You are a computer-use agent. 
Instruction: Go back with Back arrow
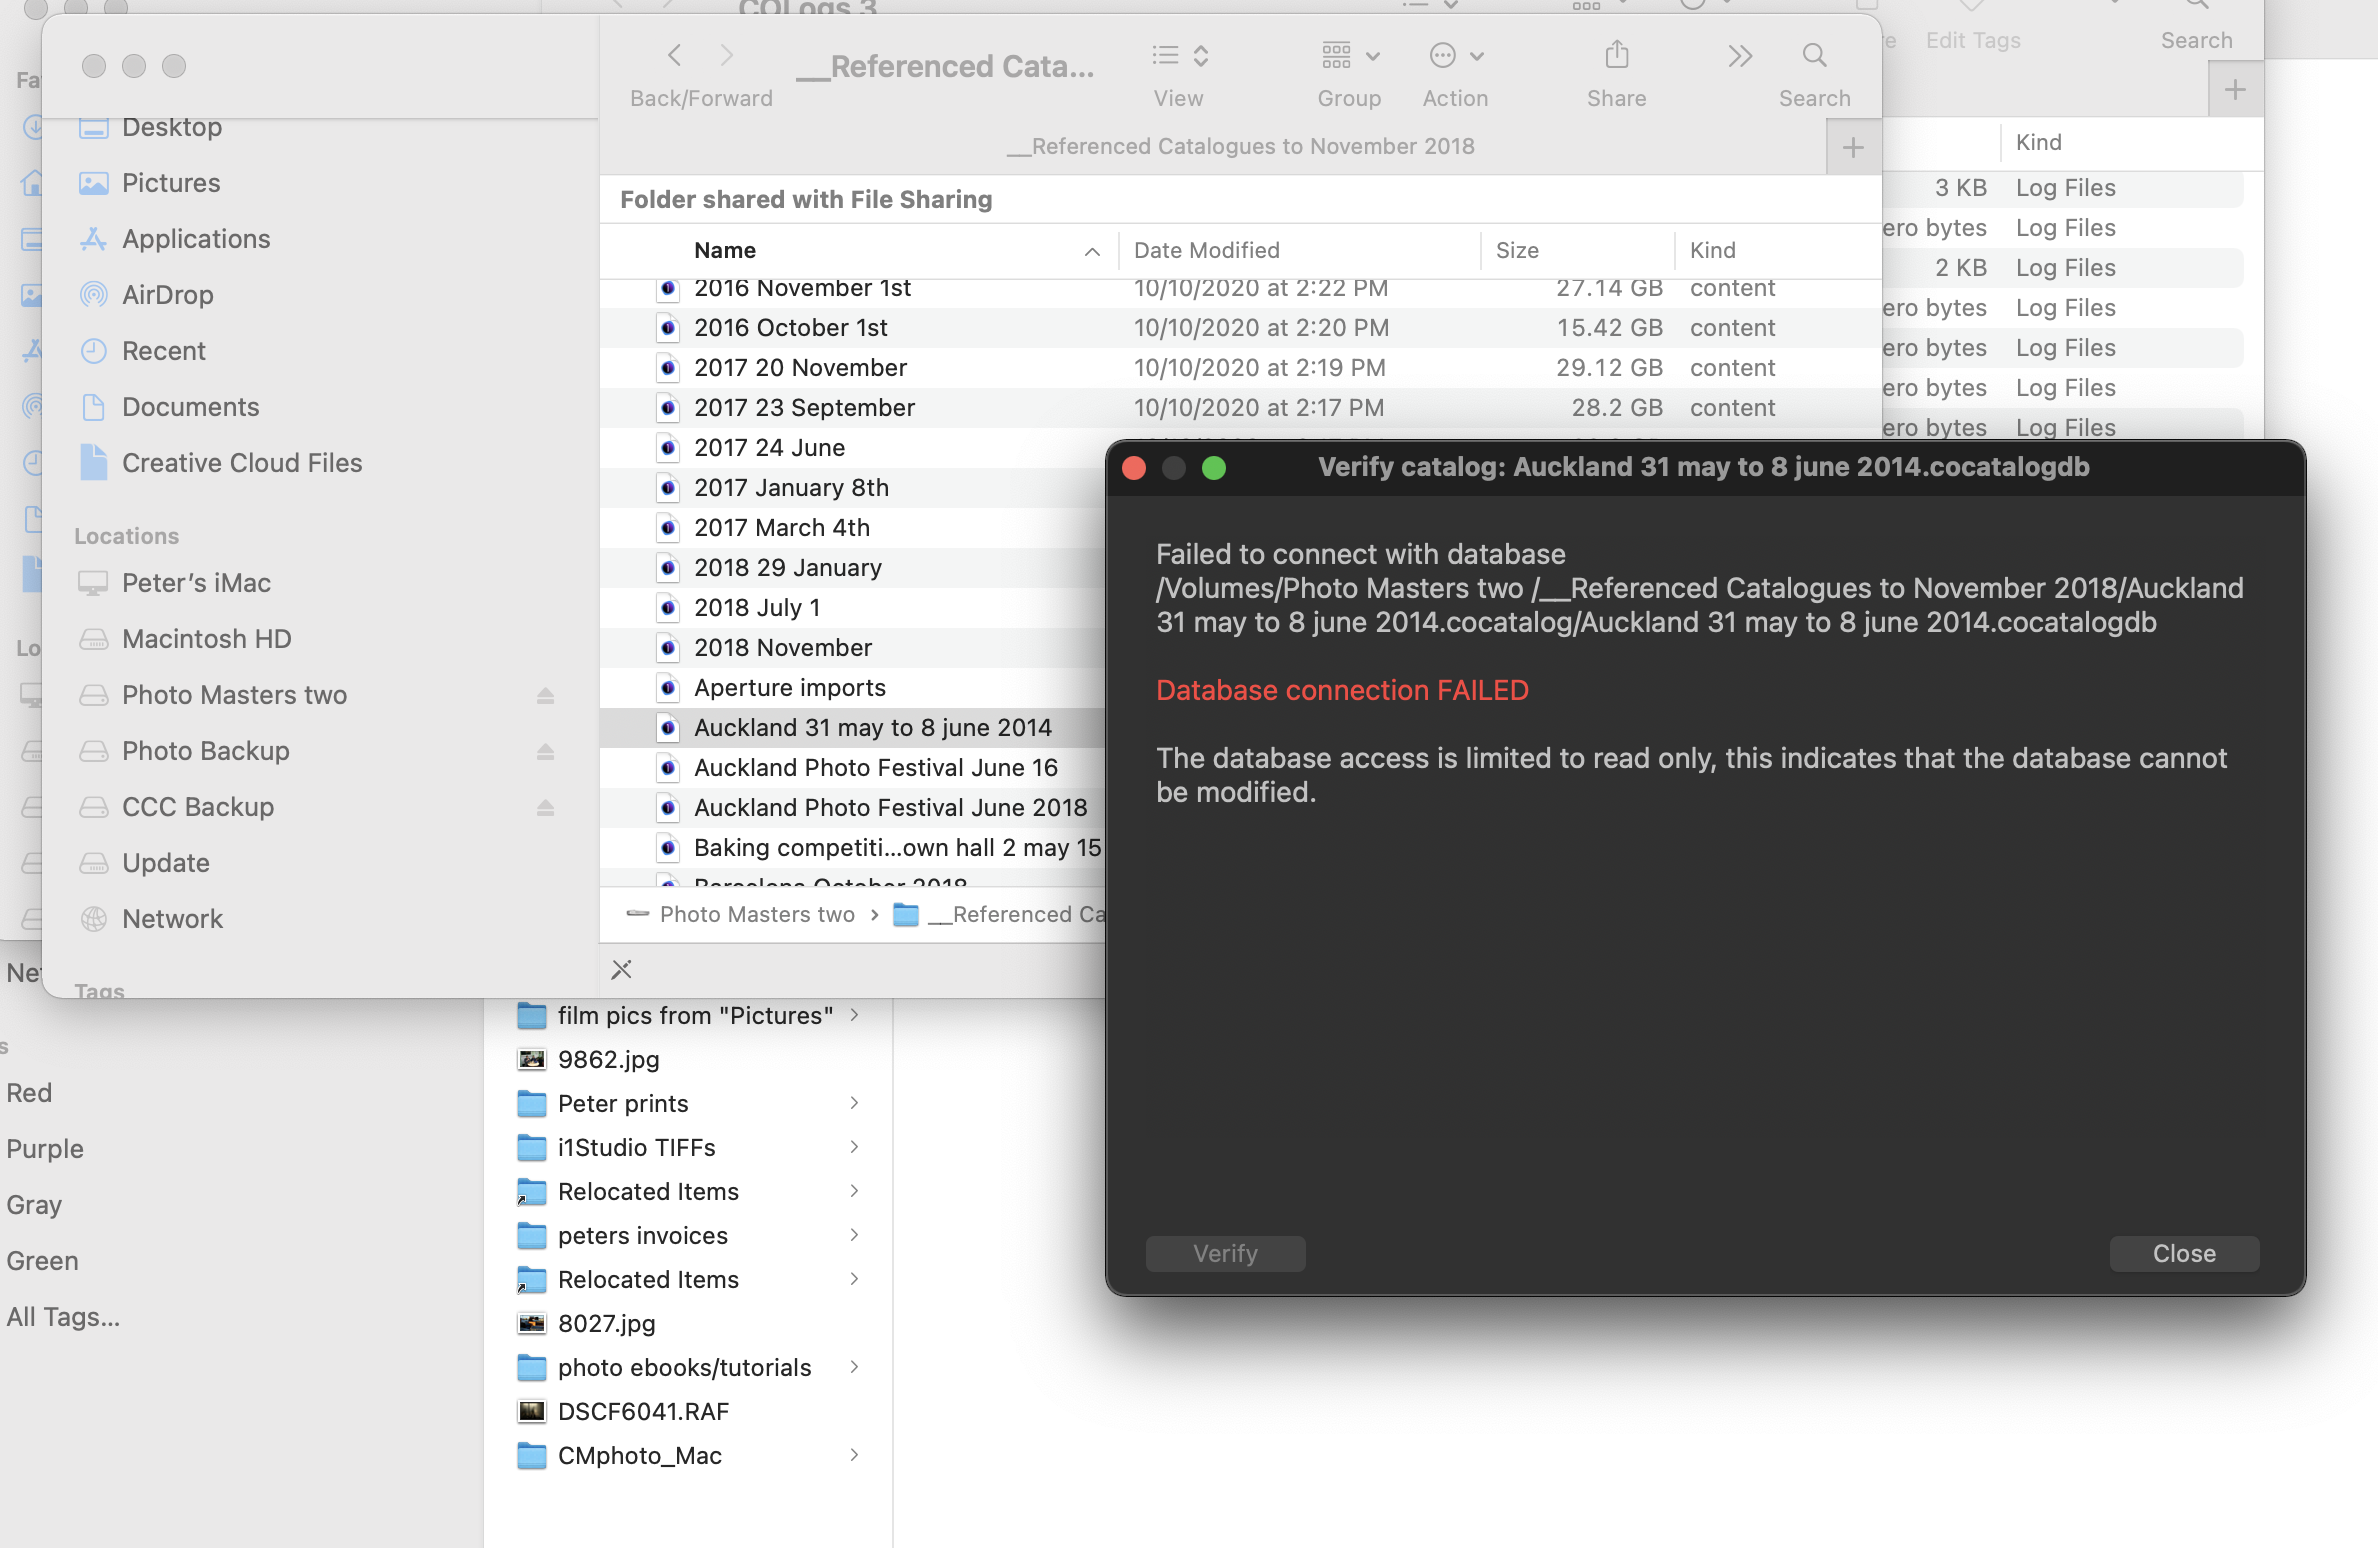click(675, 56)
